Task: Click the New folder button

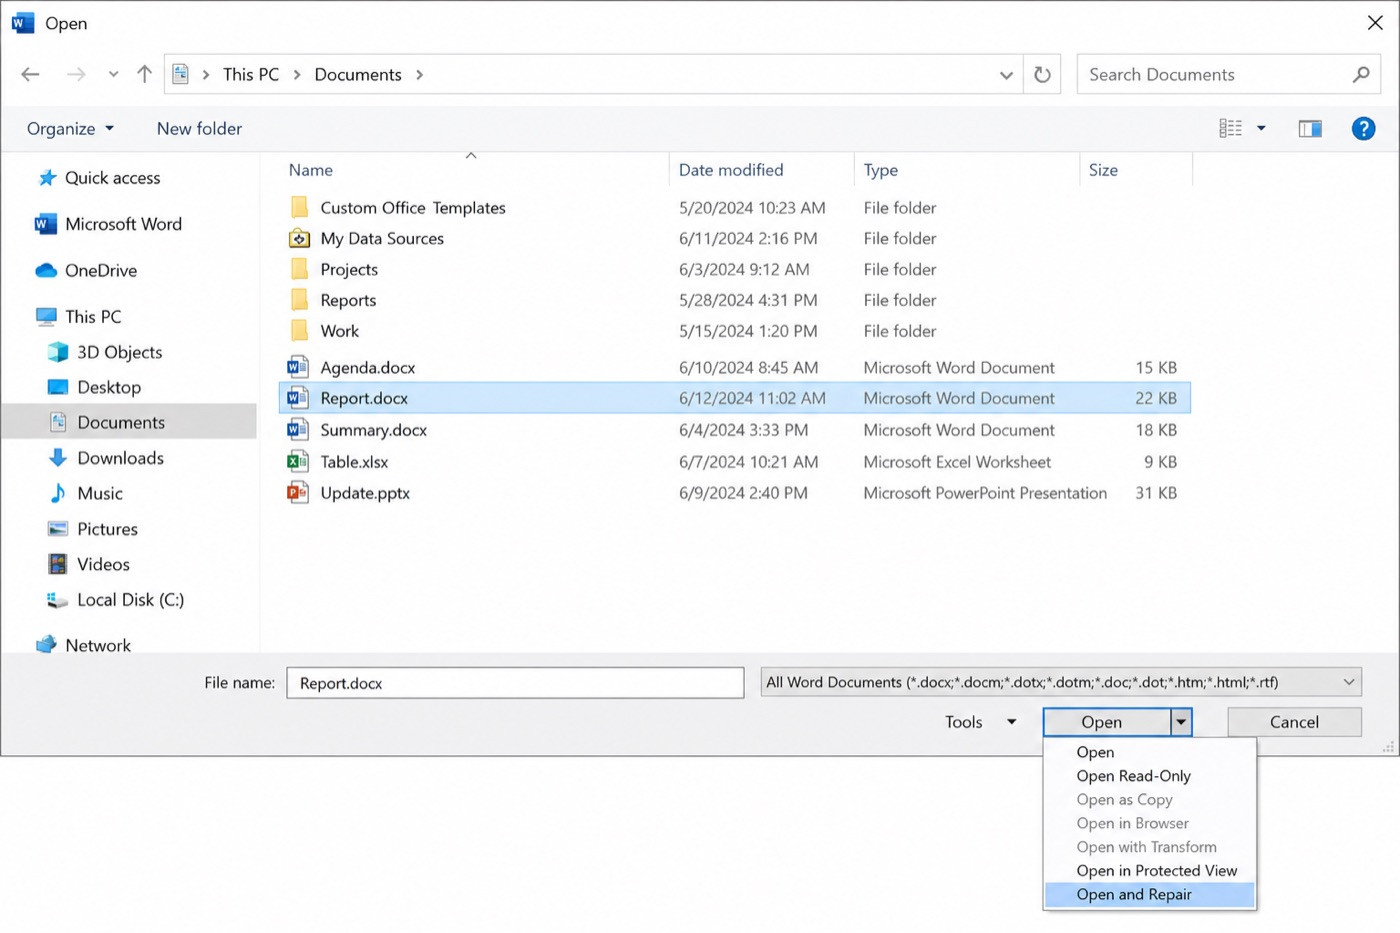Action: pyautogui.click(x=199, y=128)
